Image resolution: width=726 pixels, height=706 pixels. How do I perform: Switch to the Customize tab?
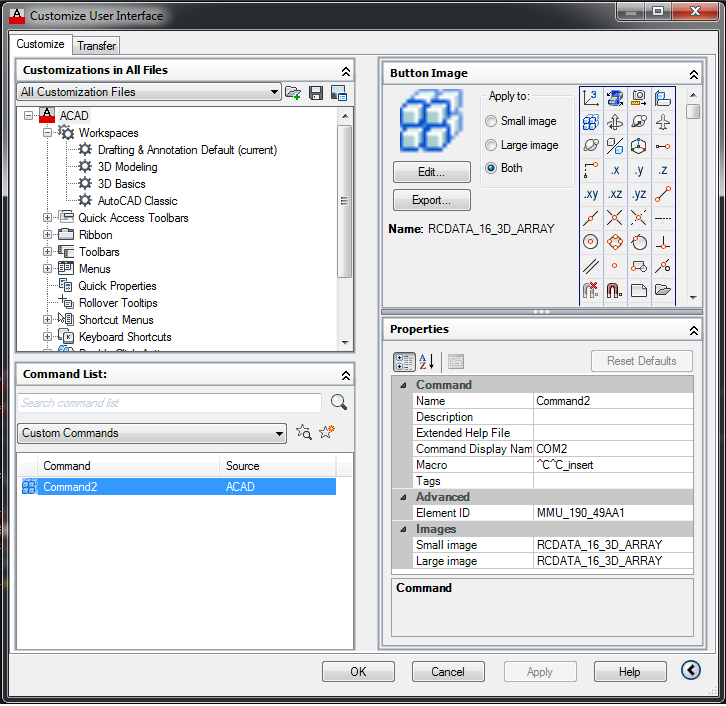(x=40, y=44)
